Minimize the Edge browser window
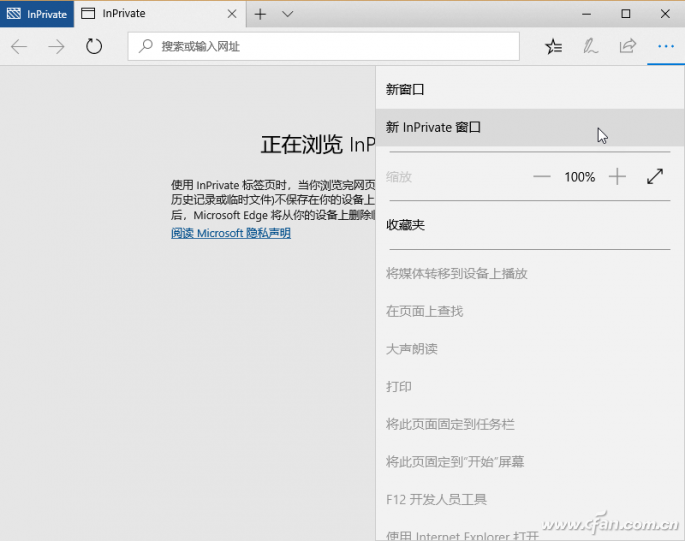Viewport: 685px width, 541px height. click(586, 14)
